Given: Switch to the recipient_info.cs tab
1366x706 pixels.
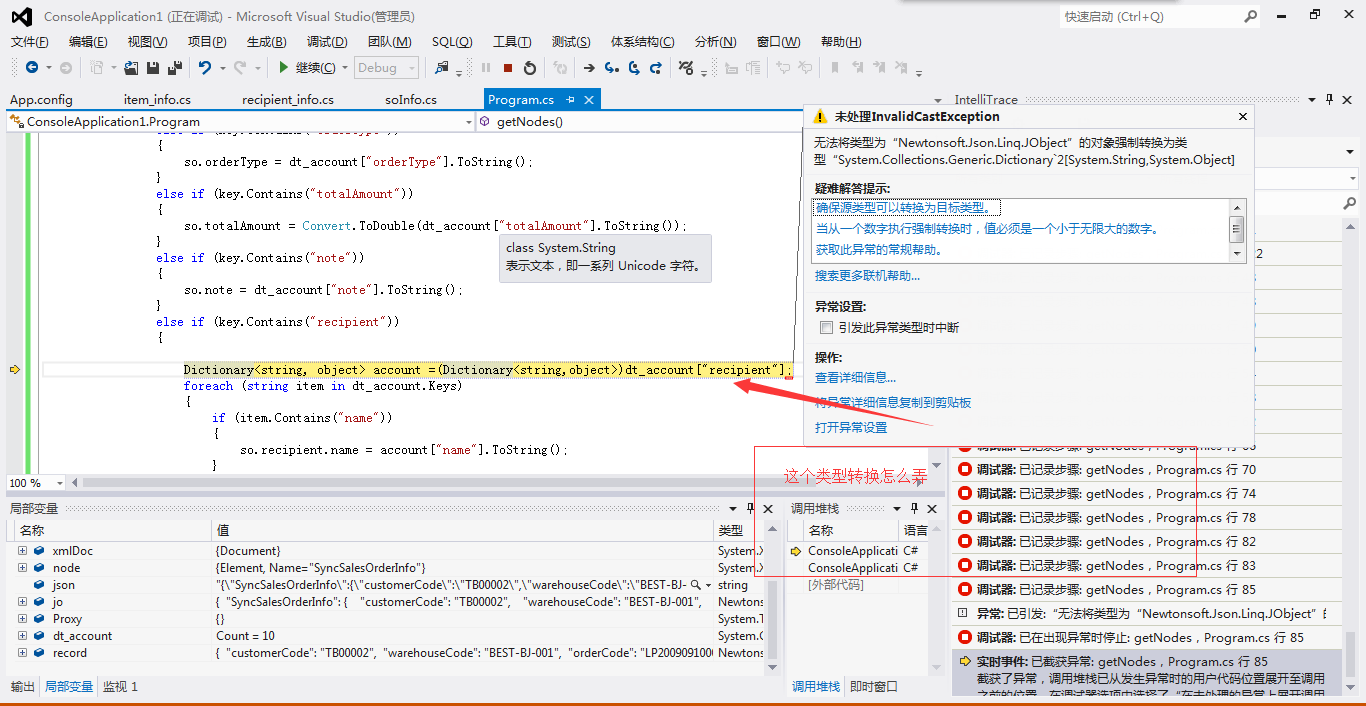Looking at the screenshot, I should (x=288, y=100).
